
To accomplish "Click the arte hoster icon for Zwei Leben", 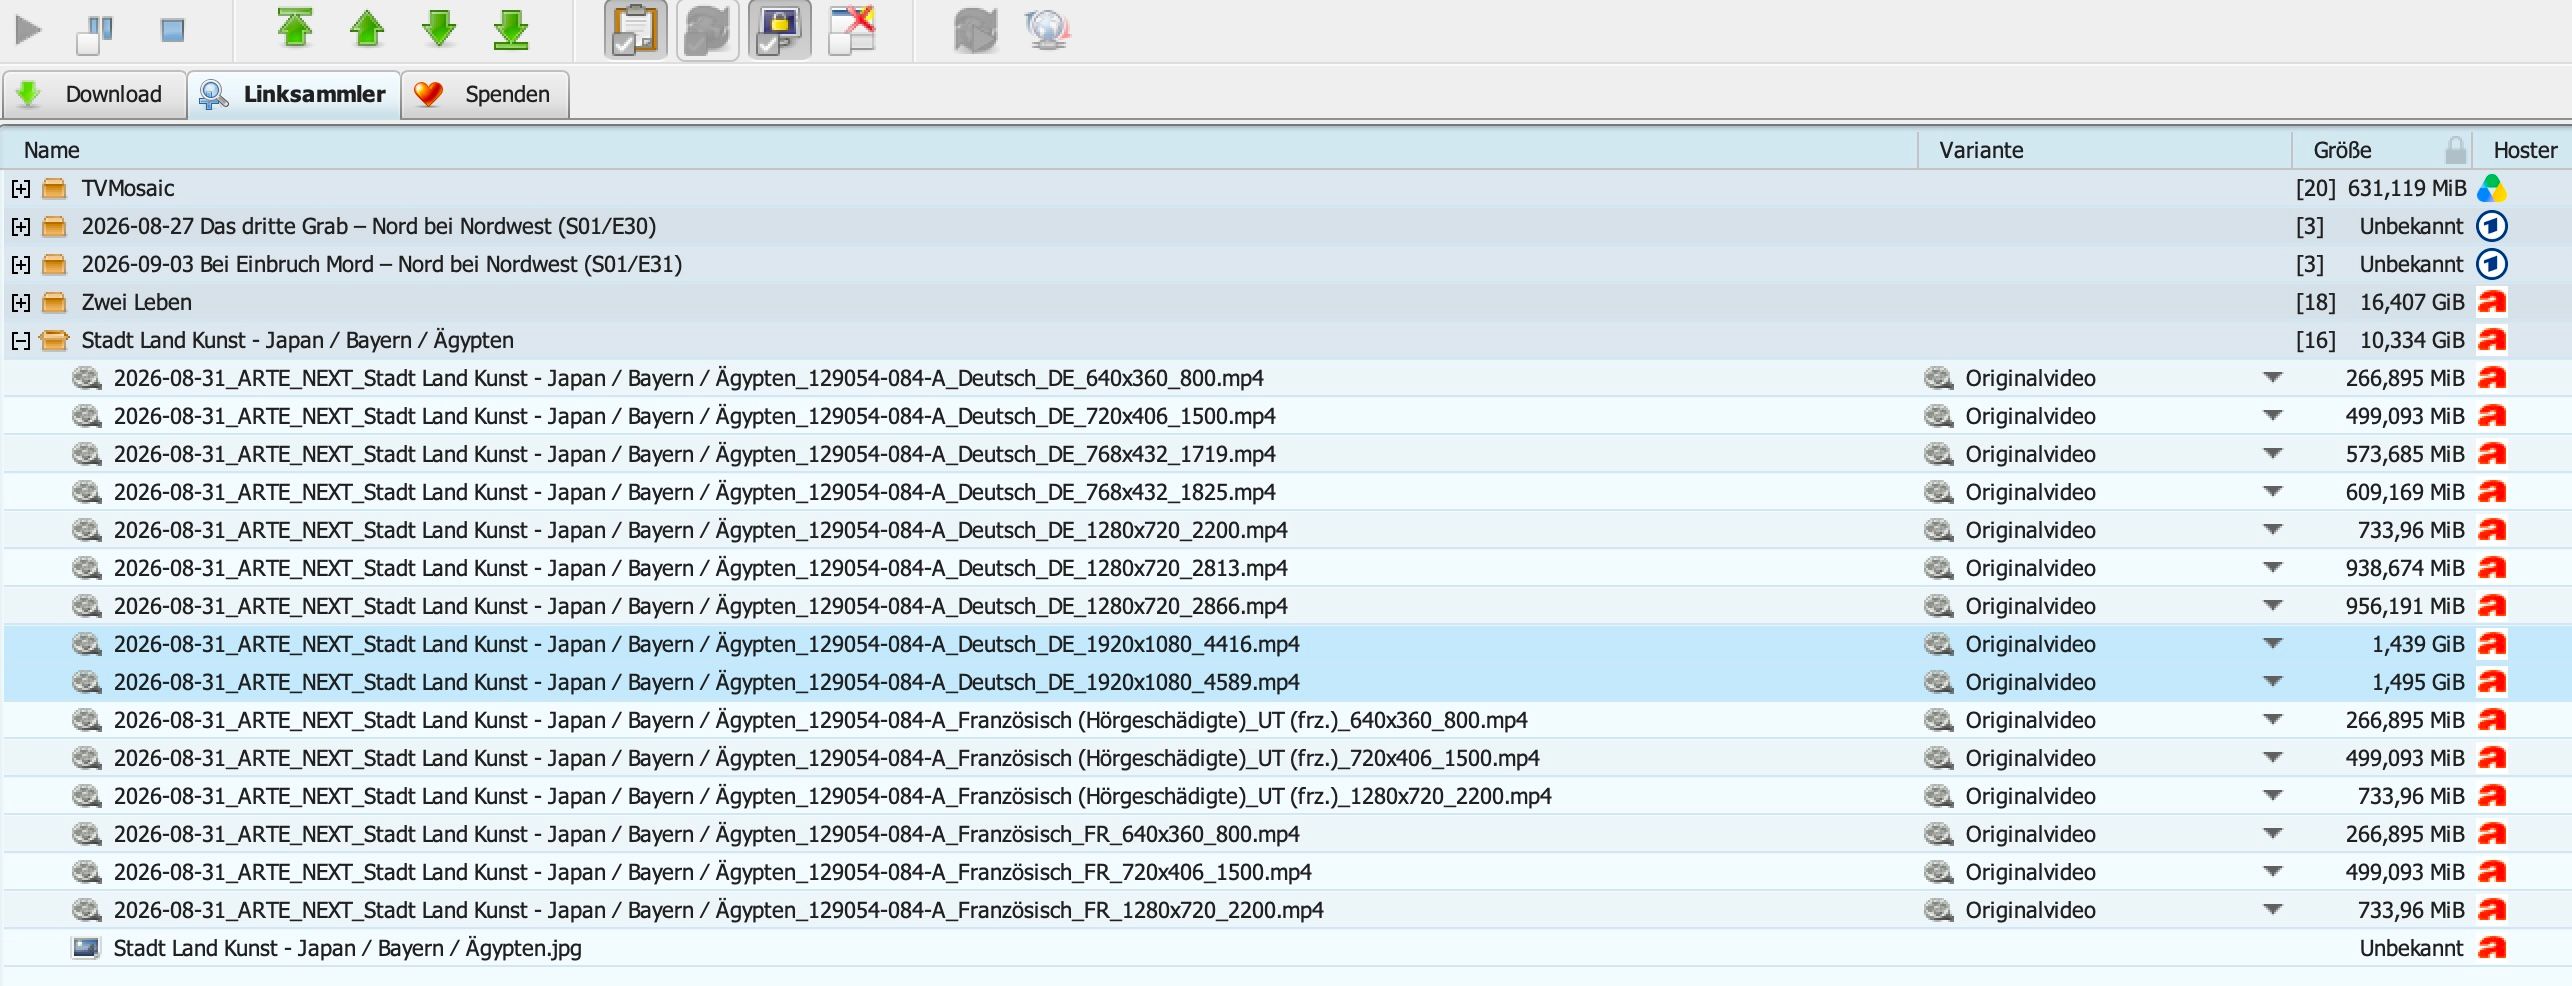I will pyautogui.click(x=2492, y=302).
